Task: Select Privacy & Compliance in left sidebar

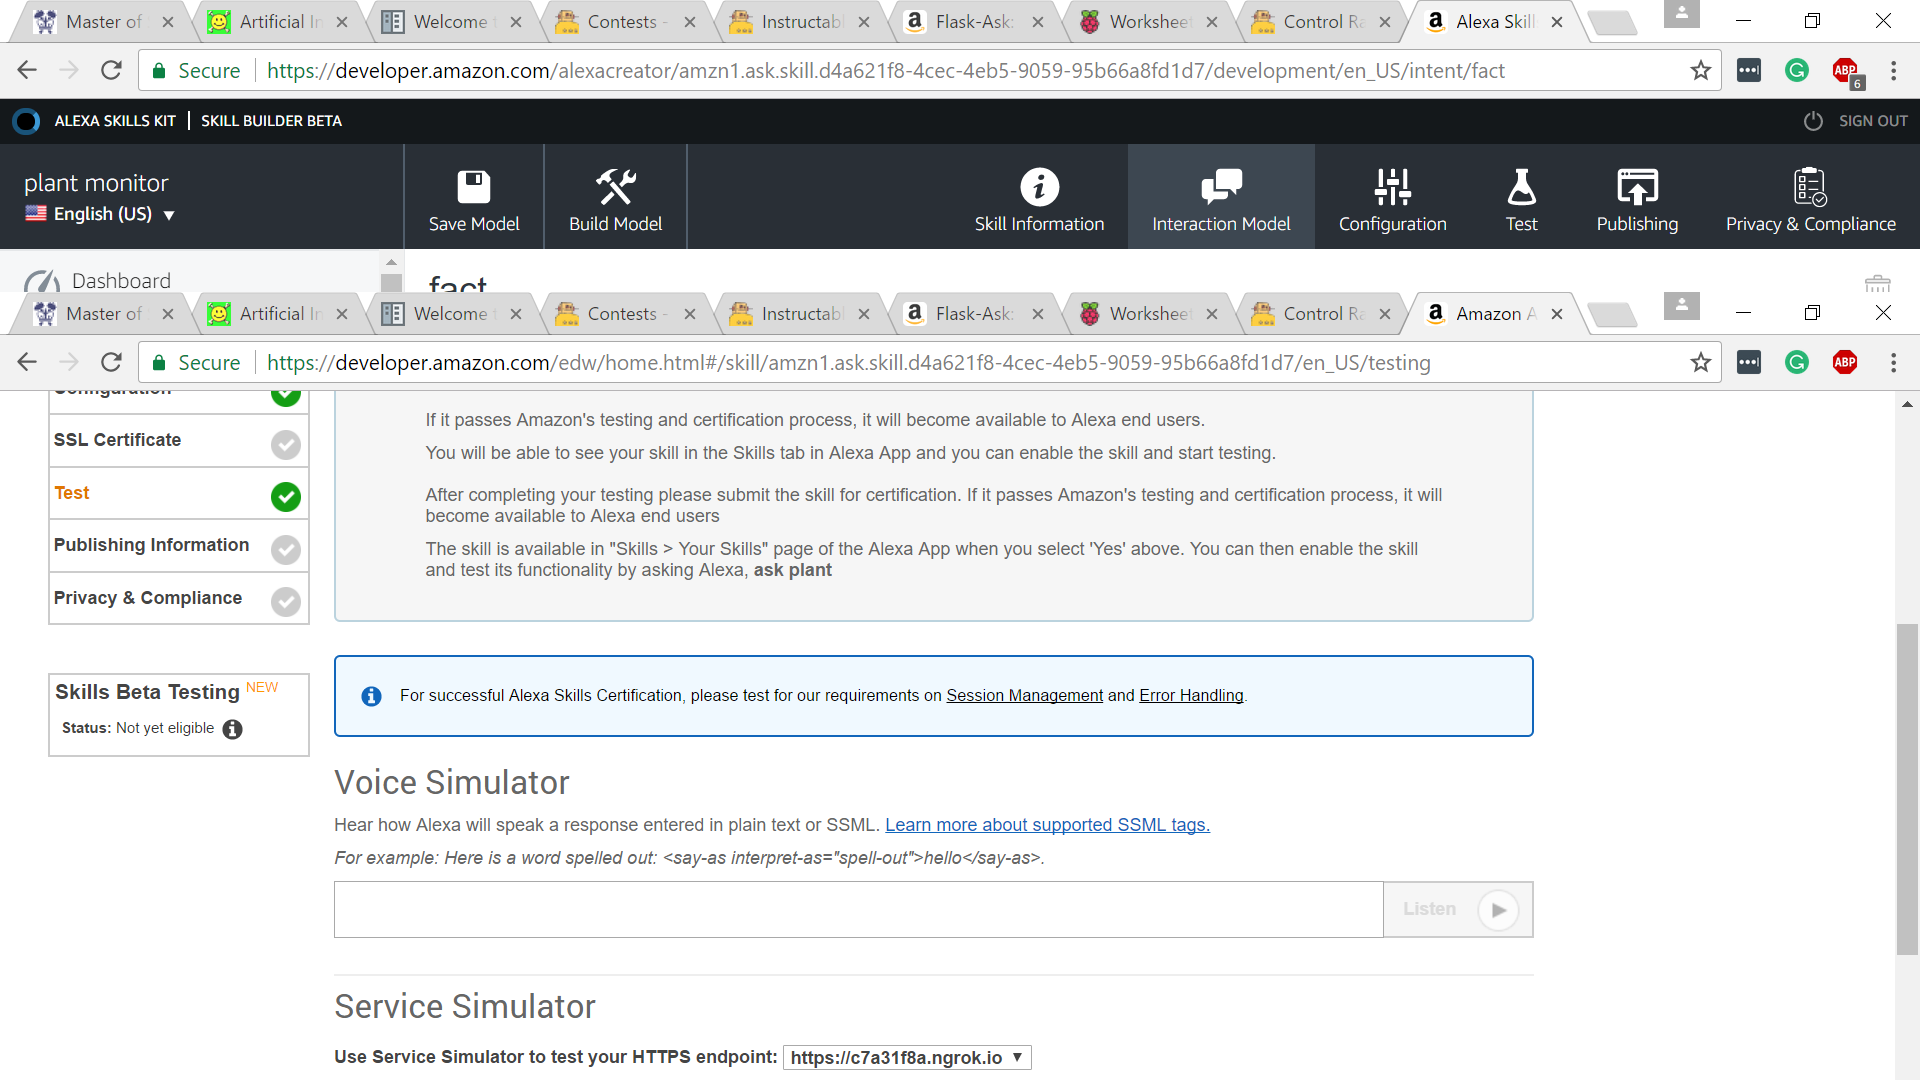Action: tap(148, 598)
